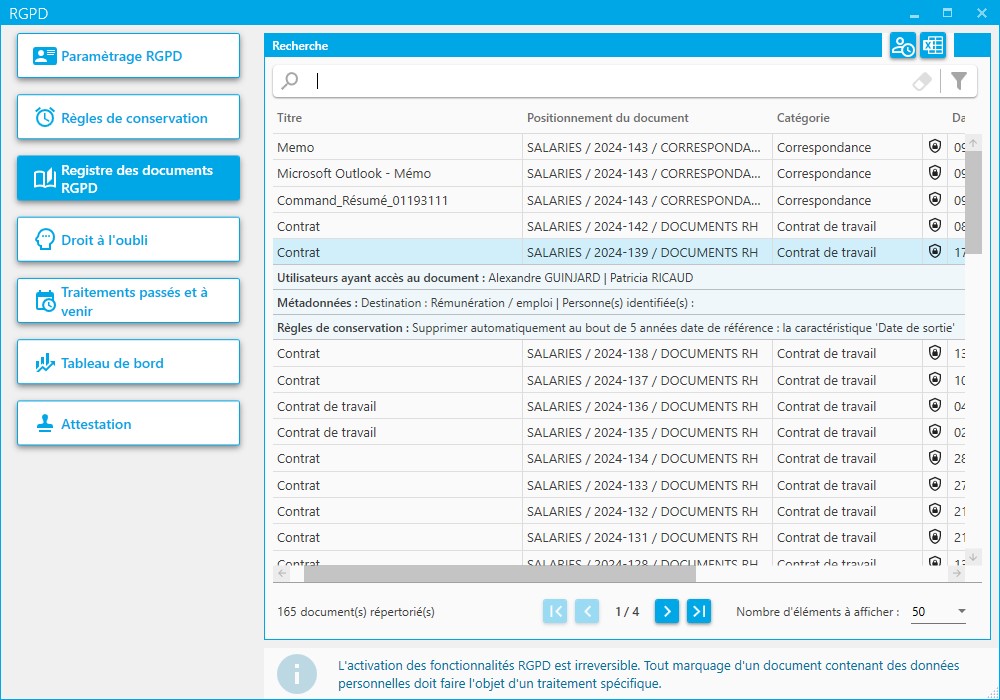Click the shield icon on Command_Résumé_01193111 row
1000x700 pixels.
[x=935, y=200]
